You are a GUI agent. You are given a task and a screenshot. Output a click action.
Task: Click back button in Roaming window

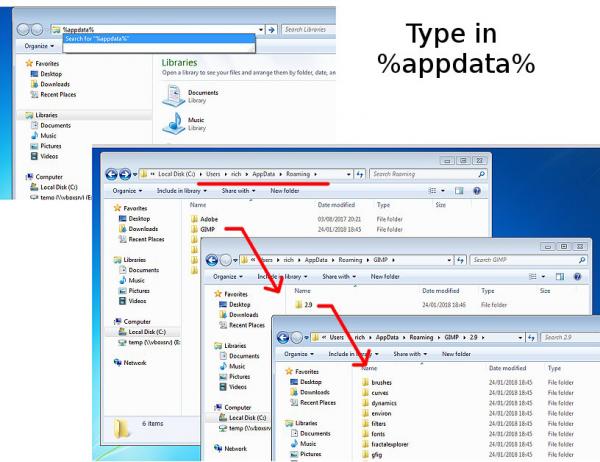pyautogui.click(x=111, y=175)
